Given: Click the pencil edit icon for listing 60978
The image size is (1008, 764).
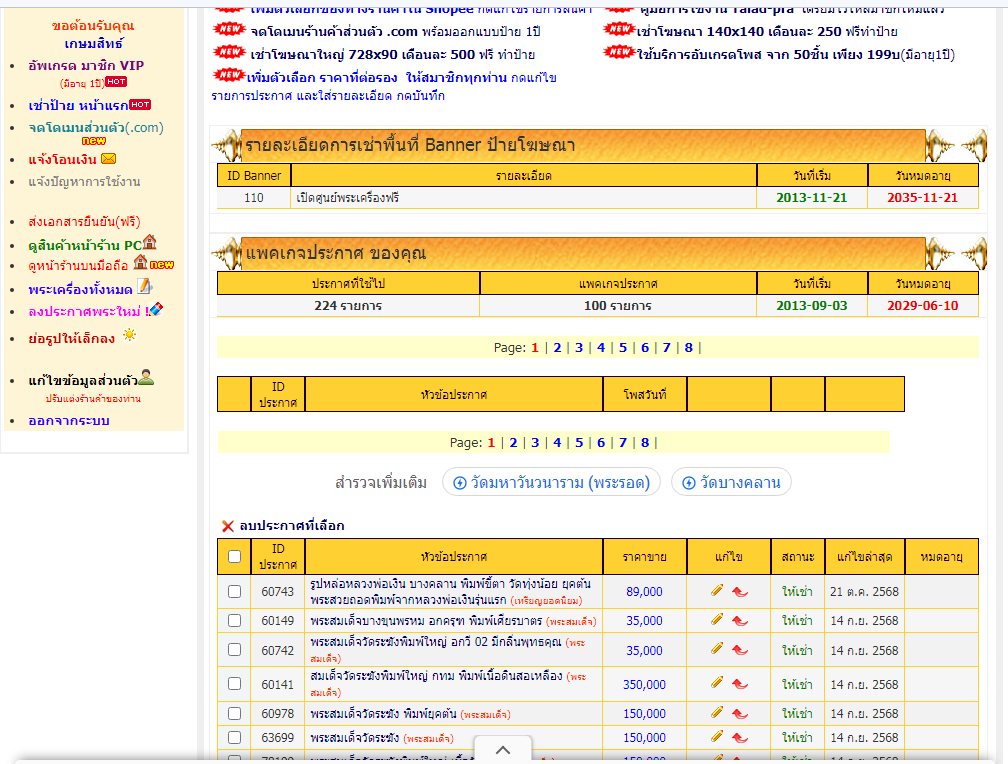Looking at the screenshot, I should 717,713.
